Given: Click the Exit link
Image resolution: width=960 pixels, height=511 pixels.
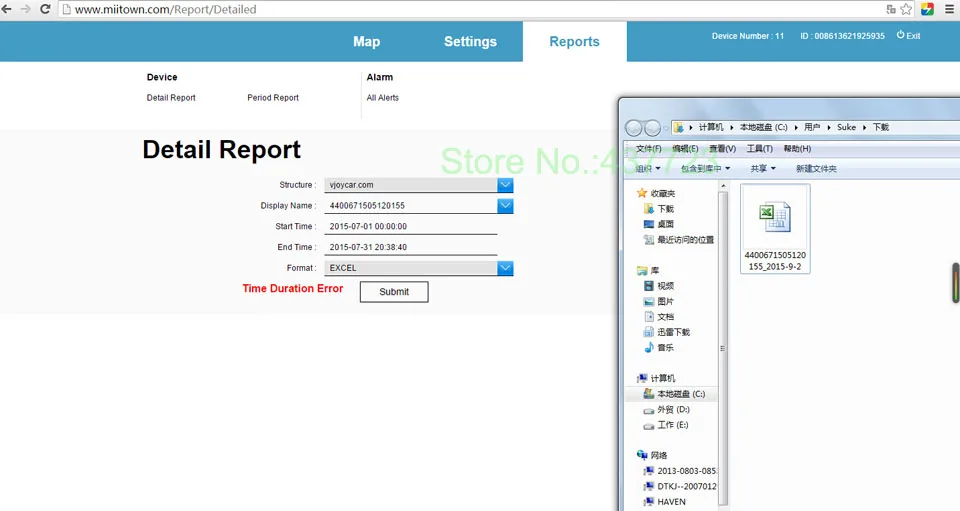Looking at the screenshot, I should tap(909, 35).
